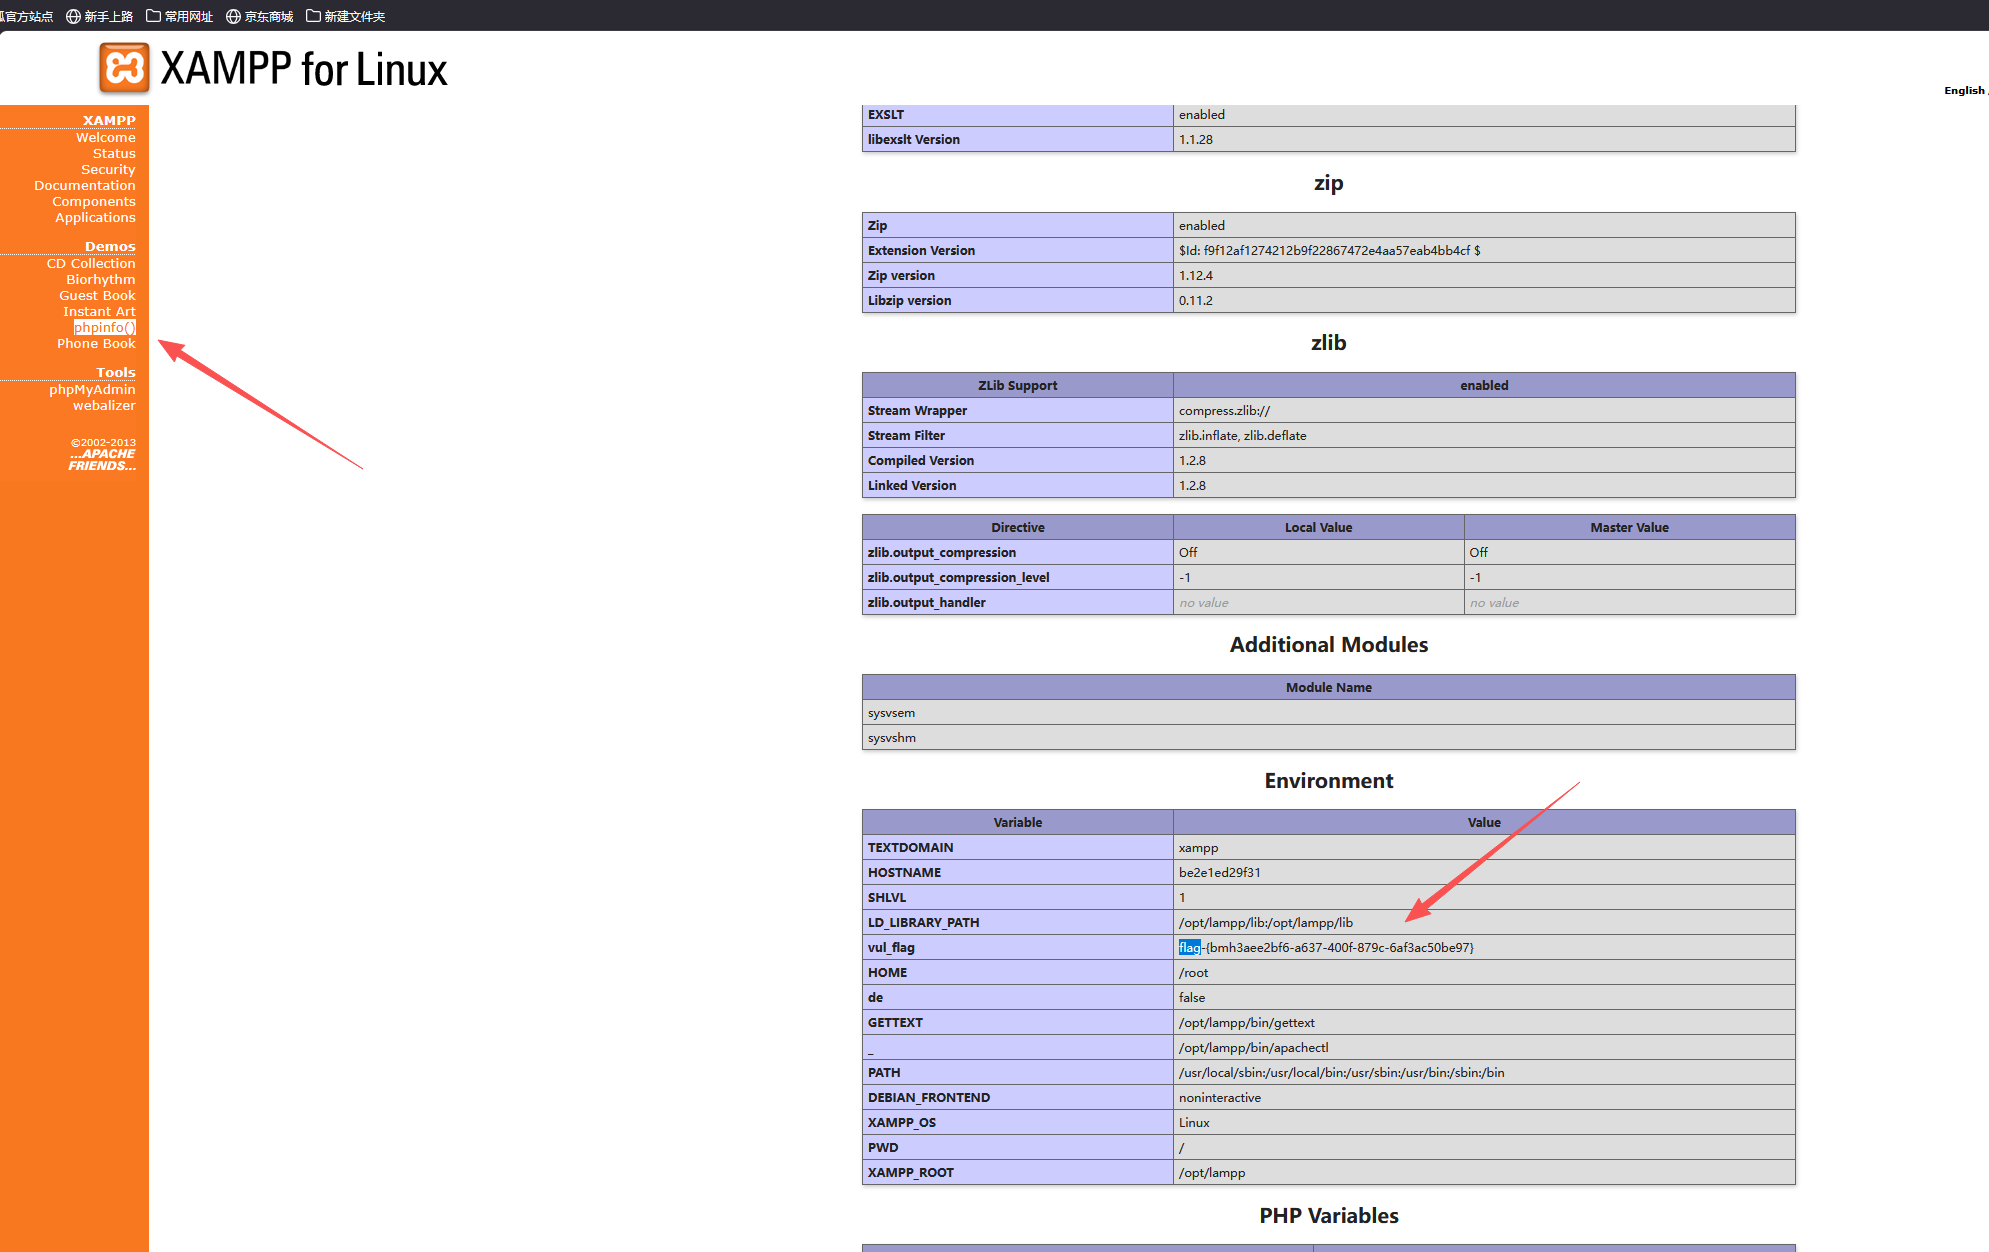
Task: Open the Phone Book demo
Action: pos(96,343)
